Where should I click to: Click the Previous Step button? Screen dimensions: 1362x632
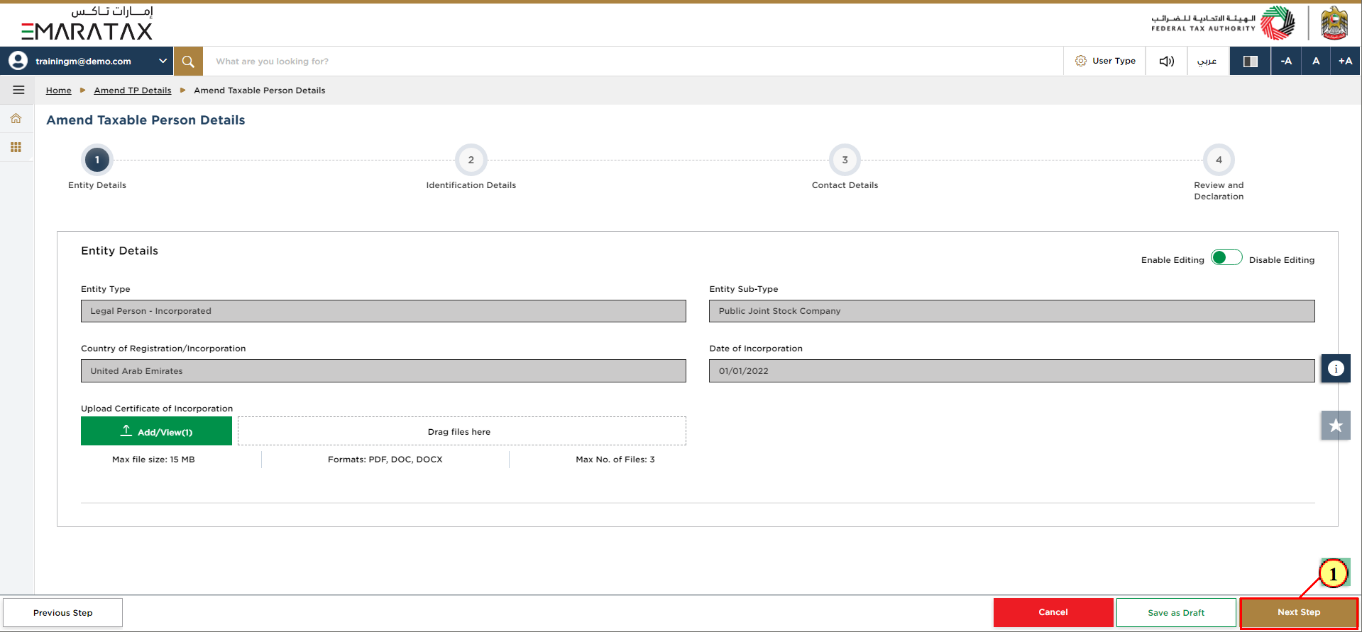click(63, 612)
